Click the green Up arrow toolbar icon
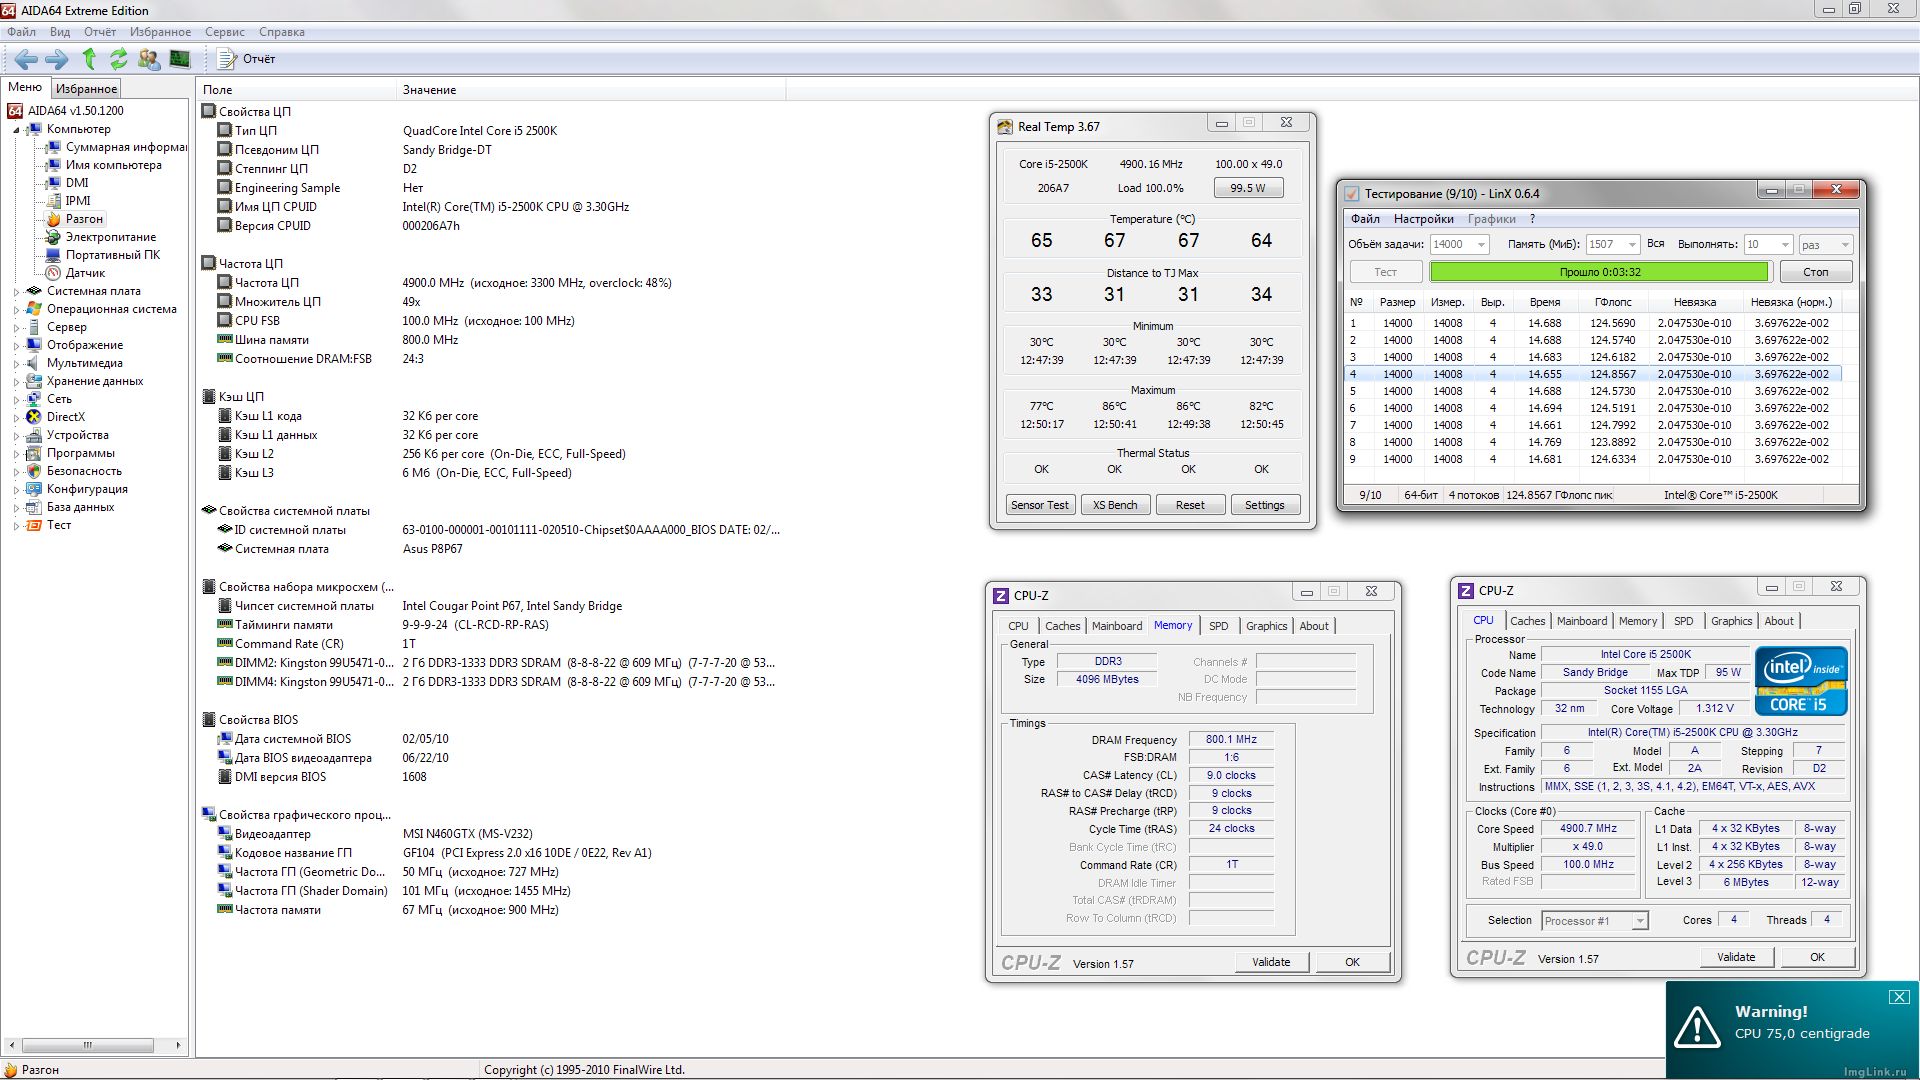The width and height of the screenshot is (1920, 1080). point(89,59)
